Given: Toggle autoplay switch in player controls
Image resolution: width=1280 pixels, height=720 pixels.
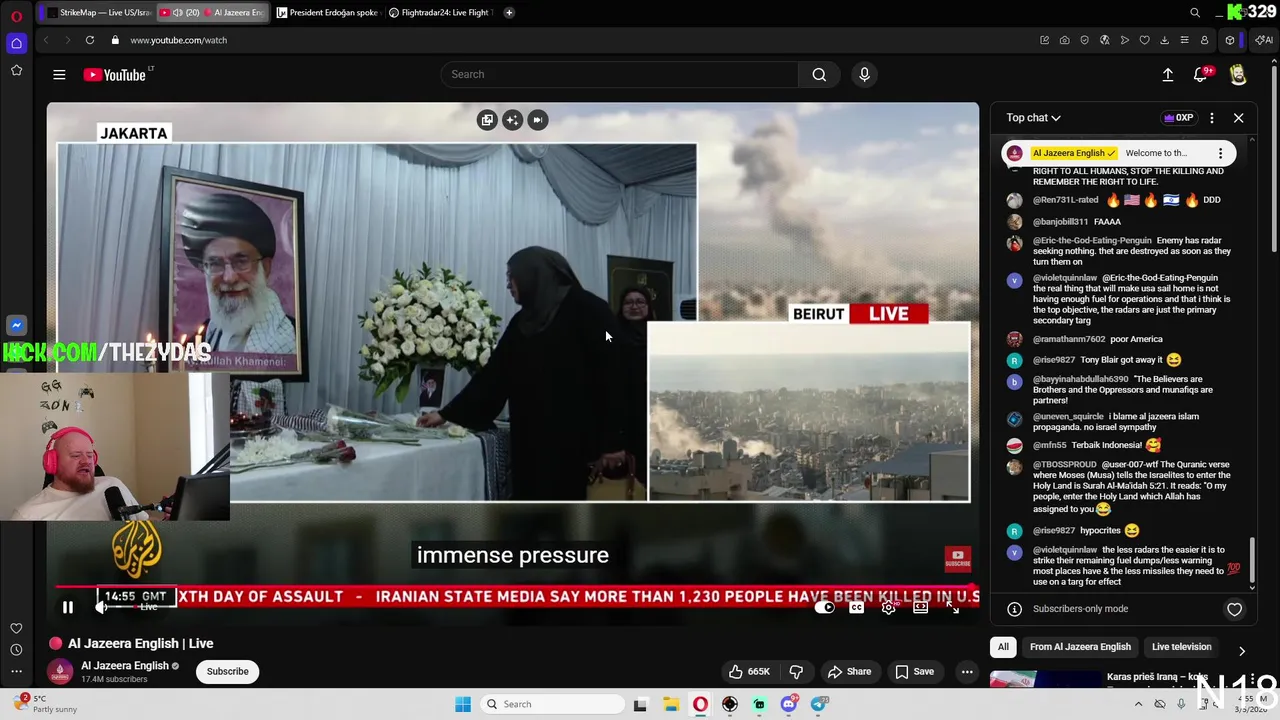Looking at the screenshot, I should click(825, 607).
